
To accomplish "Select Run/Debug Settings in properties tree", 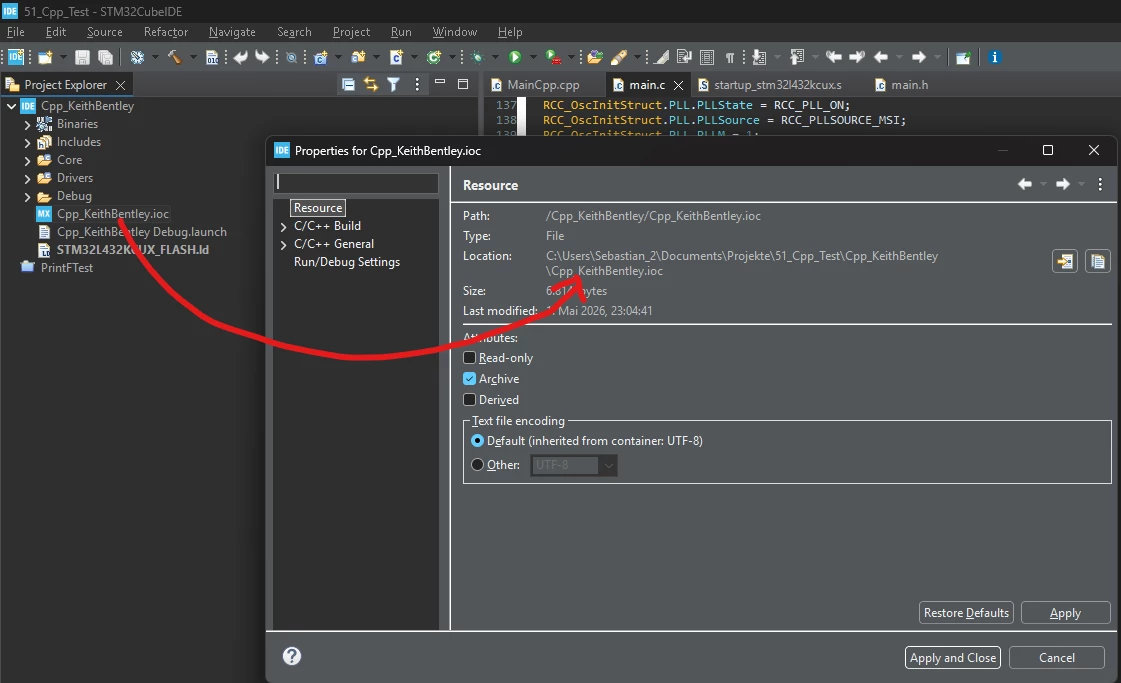I will 347,262.
